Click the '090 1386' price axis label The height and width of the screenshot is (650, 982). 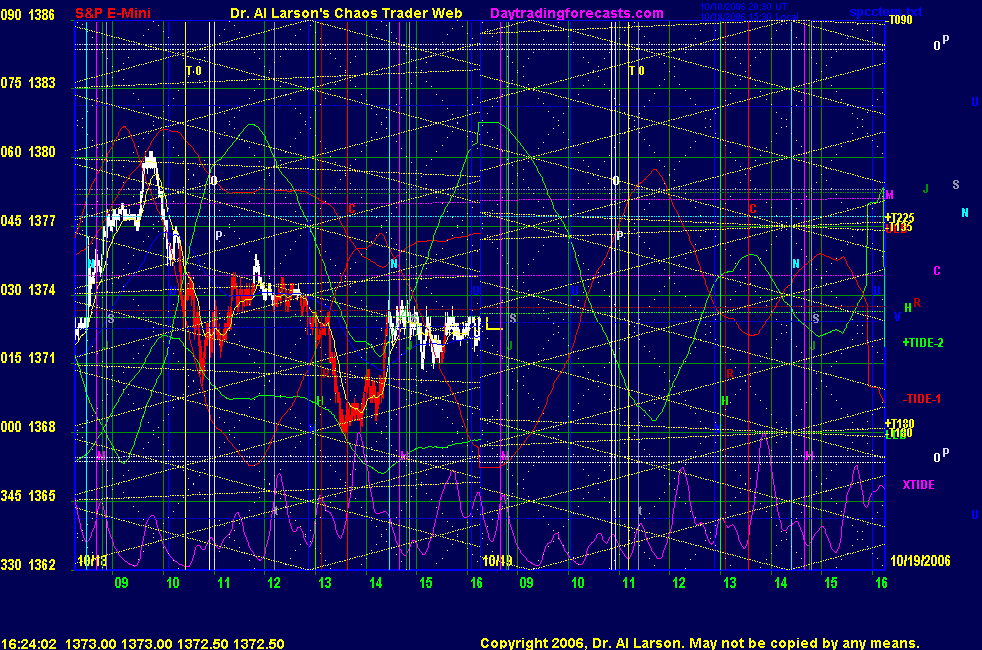[28, 14]
